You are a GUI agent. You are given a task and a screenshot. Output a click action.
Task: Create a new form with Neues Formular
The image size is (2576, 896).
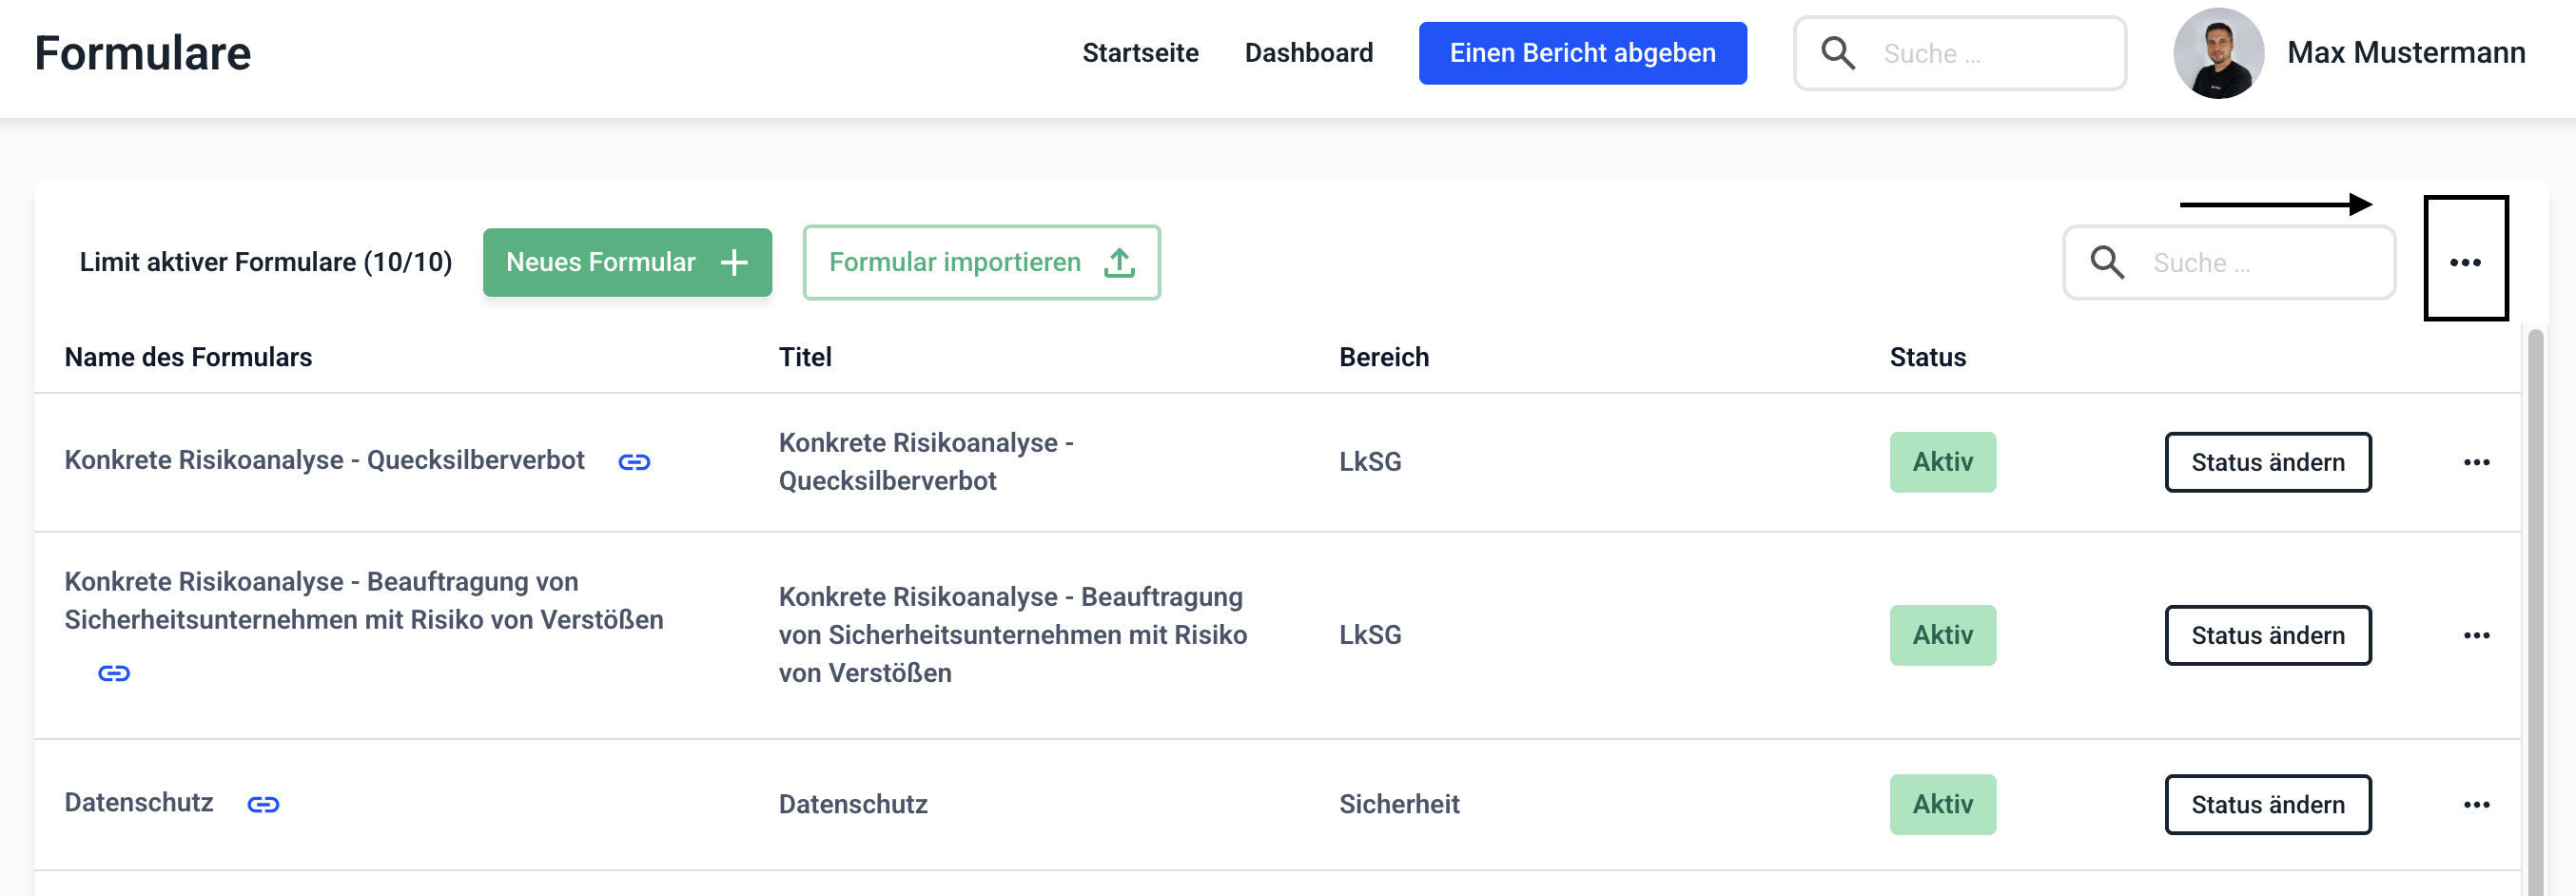(627, 262)
